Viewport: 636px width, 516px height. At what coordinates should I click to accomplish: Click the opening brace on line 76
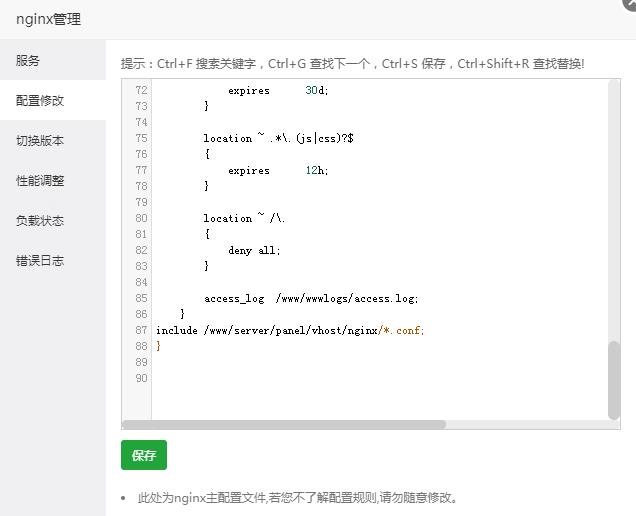click(207, 154)
